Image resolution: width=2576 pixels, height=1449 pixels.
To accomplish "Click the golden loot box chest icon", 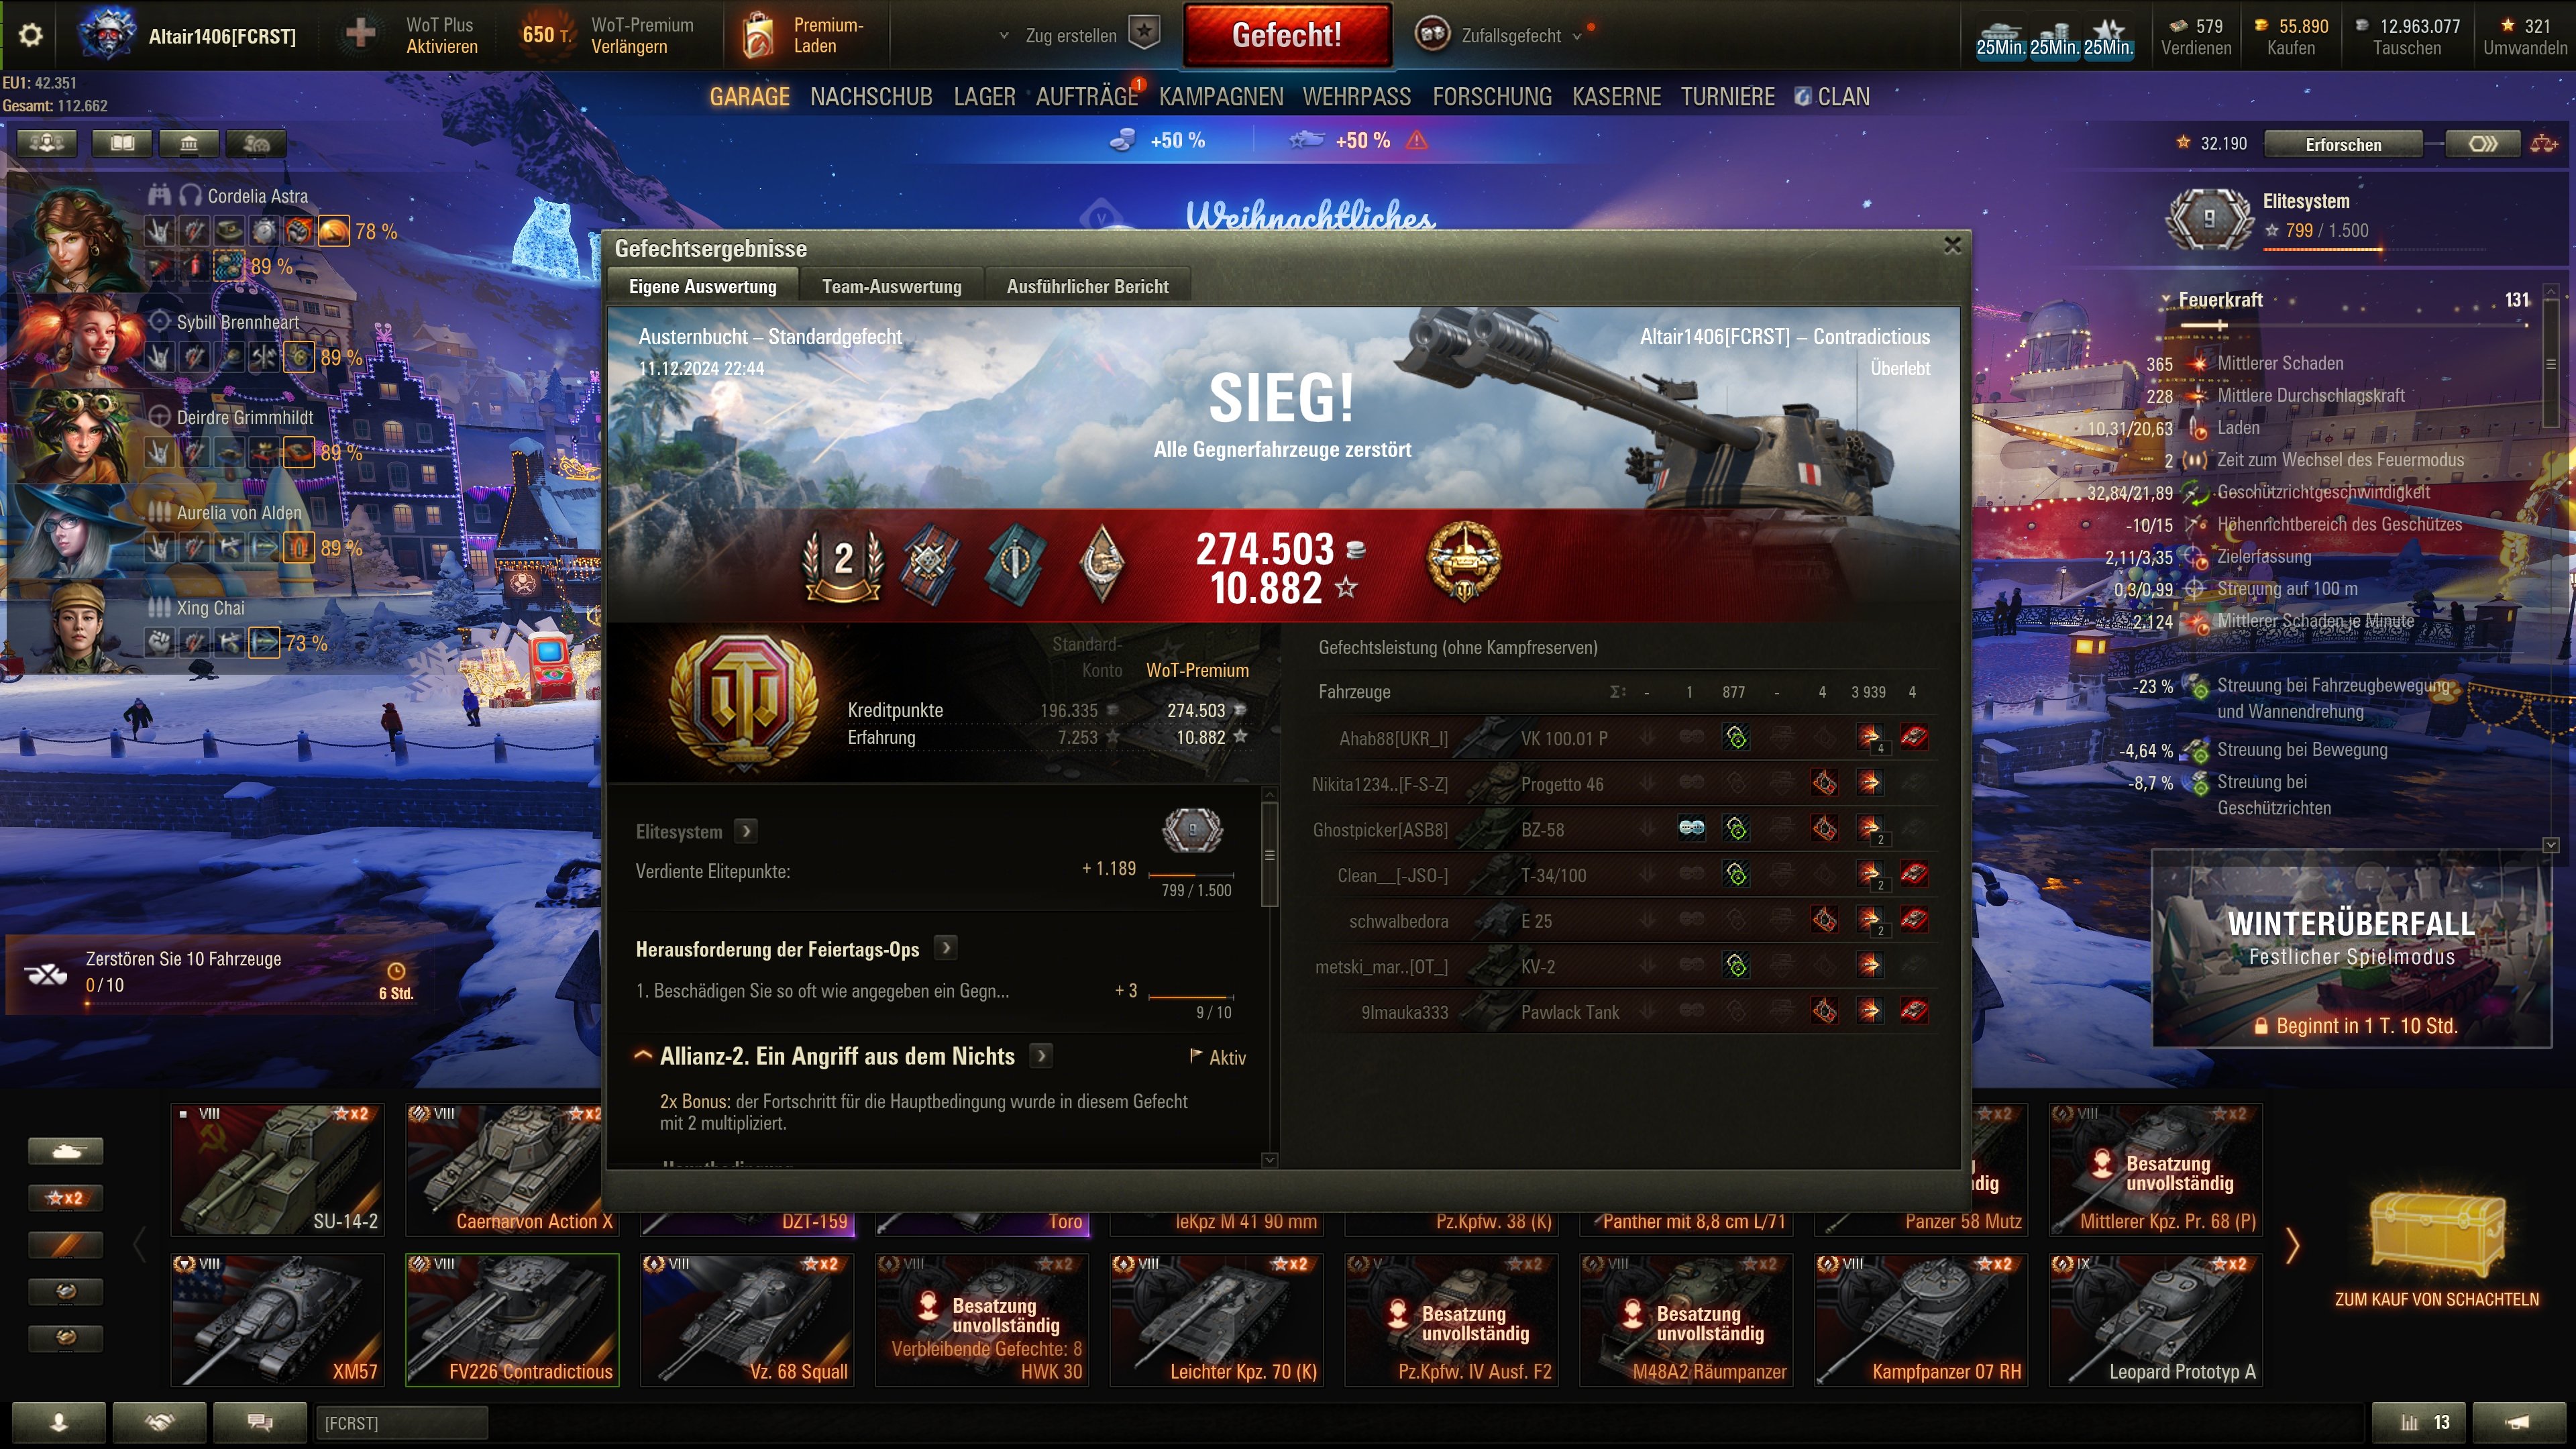I will [2437, 1237].
